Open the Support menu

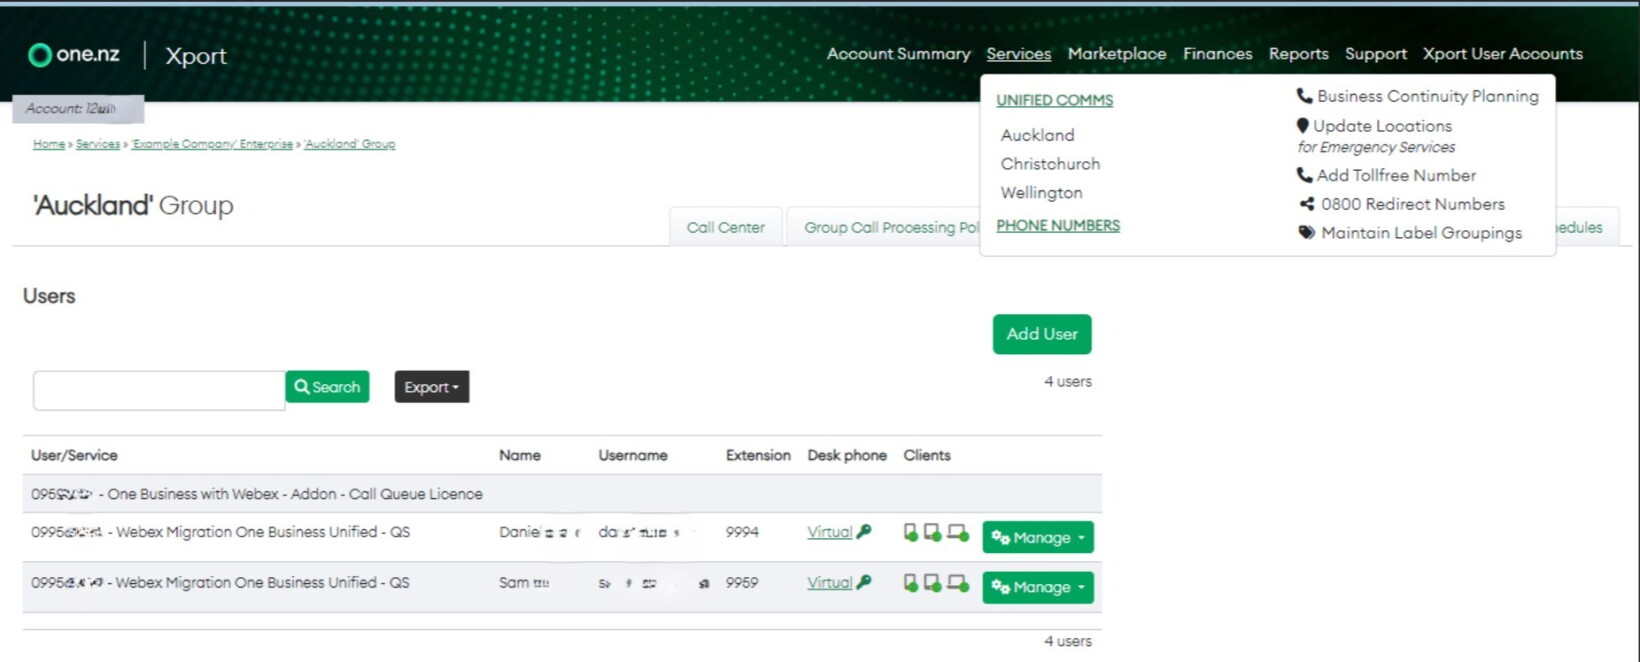(x=1375, y=54)
